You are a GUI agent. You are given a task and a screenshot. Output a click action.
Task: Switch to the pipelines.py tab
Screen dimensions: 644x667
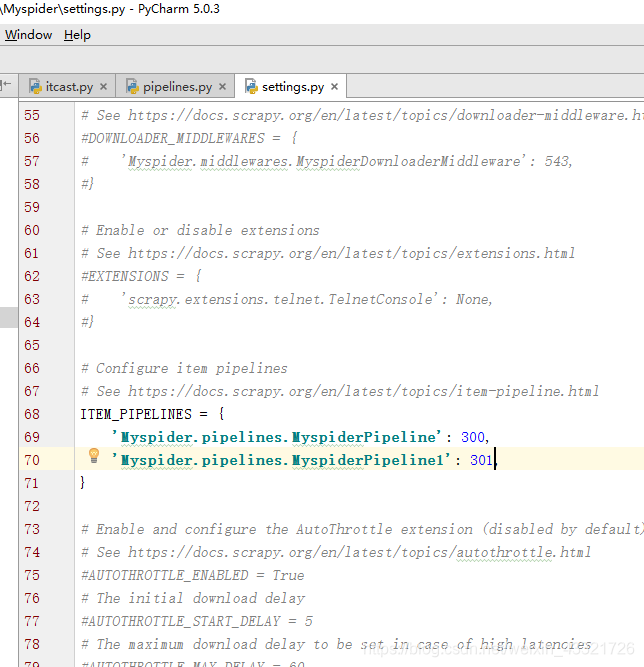pos(177,87)
